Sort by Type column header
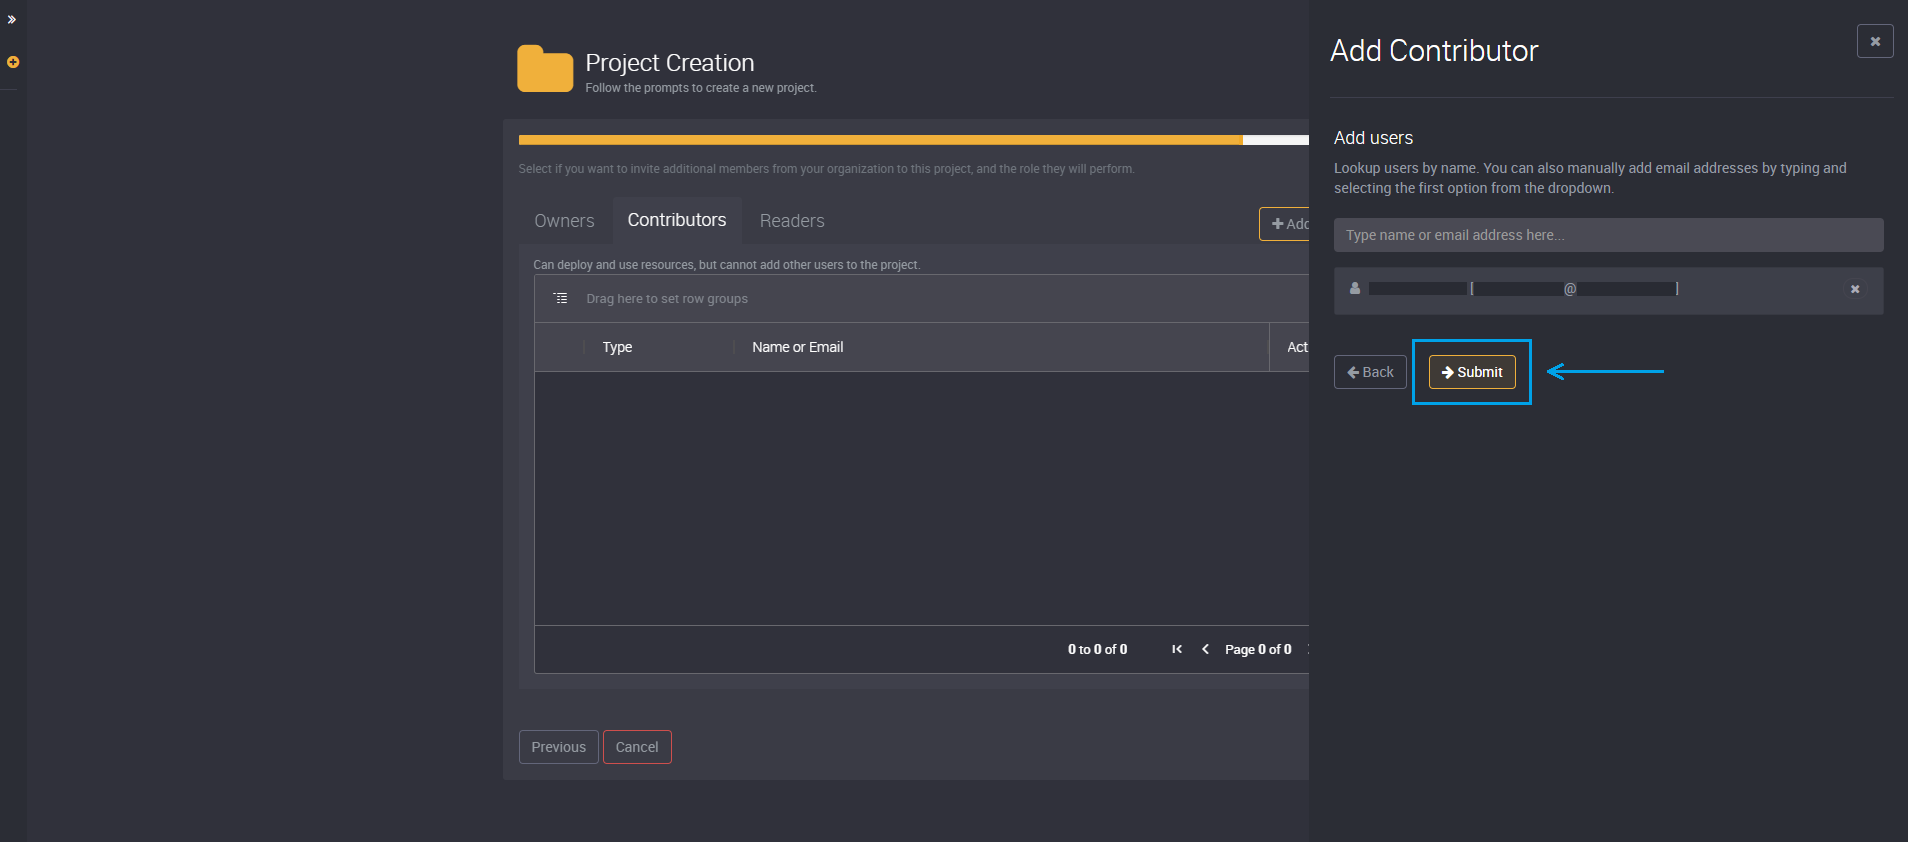 tap(617, 347)
